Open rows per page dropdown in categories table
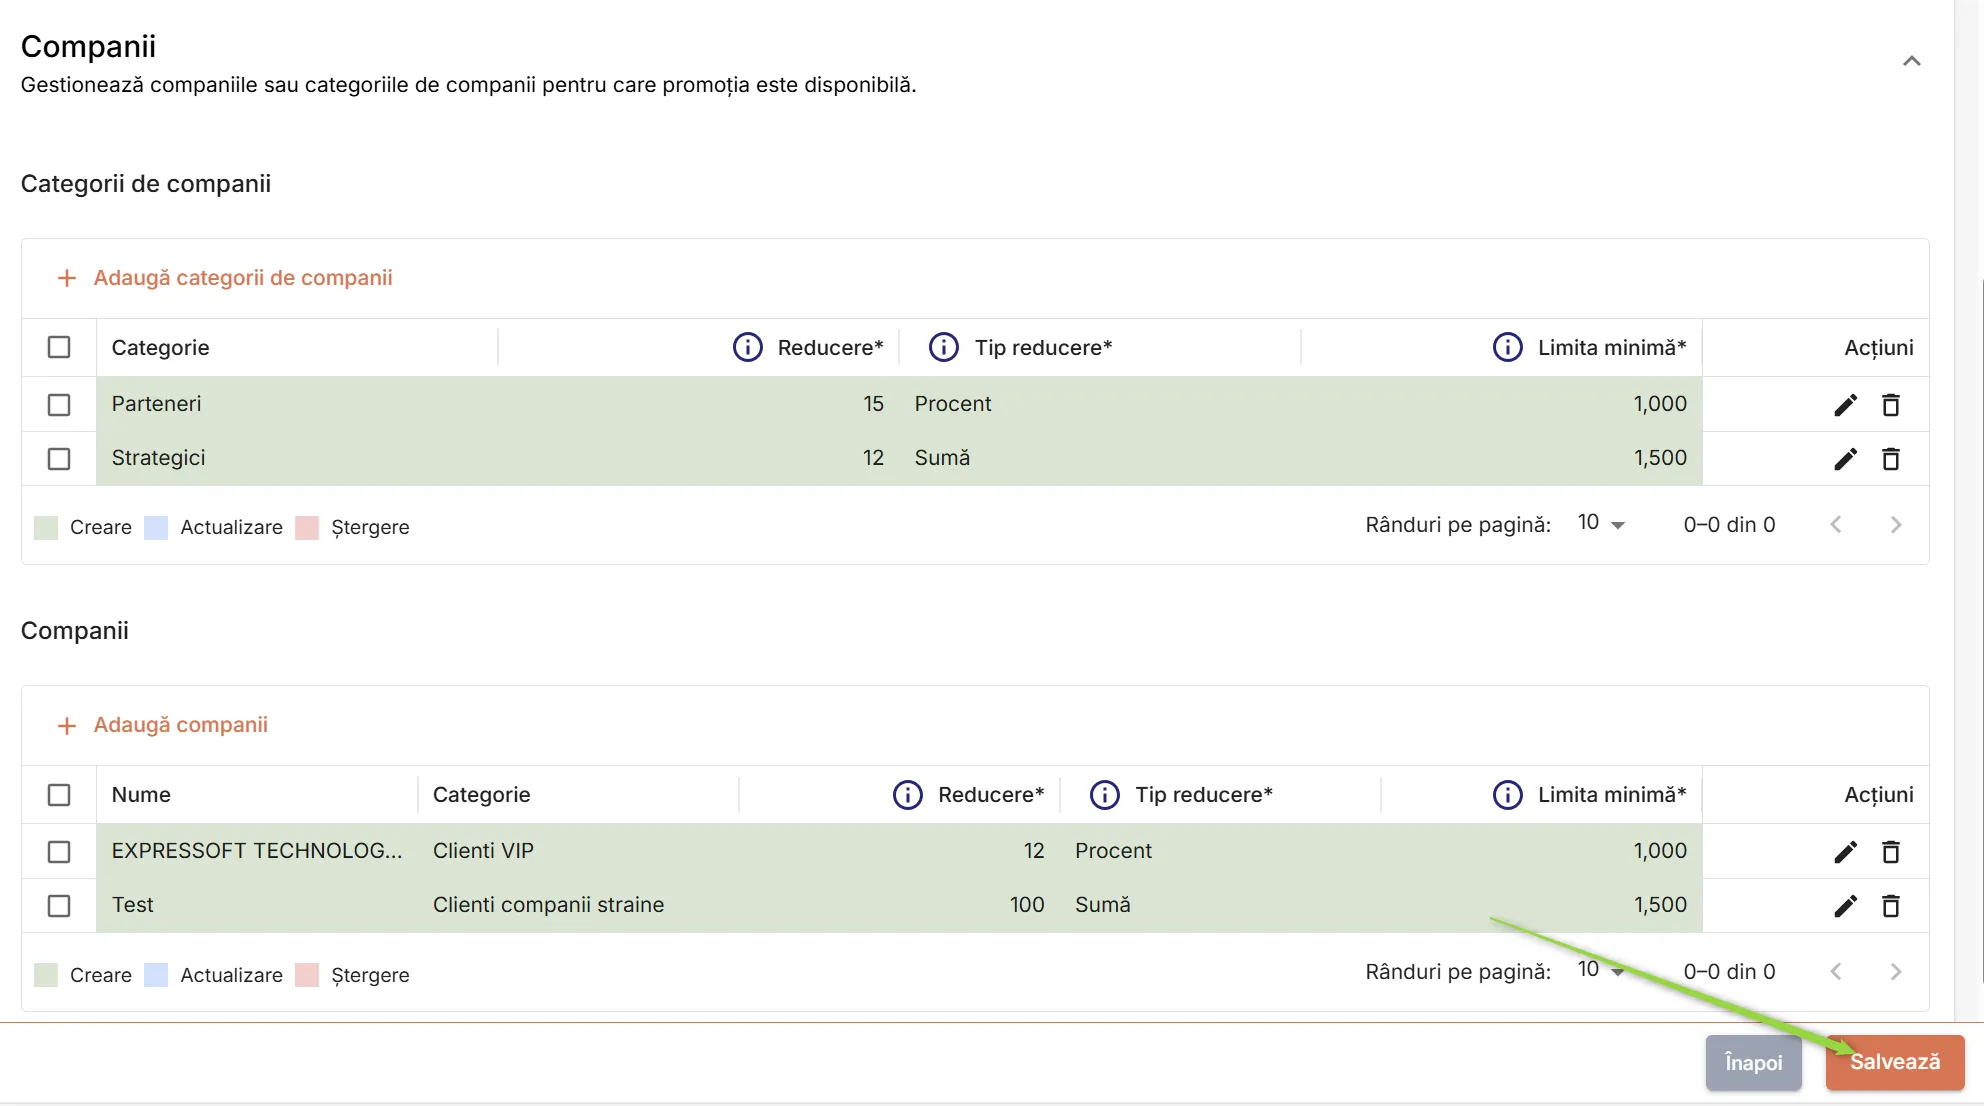The width and height of the screenshot is (1984, 1106). click(x=1601, y=523)
